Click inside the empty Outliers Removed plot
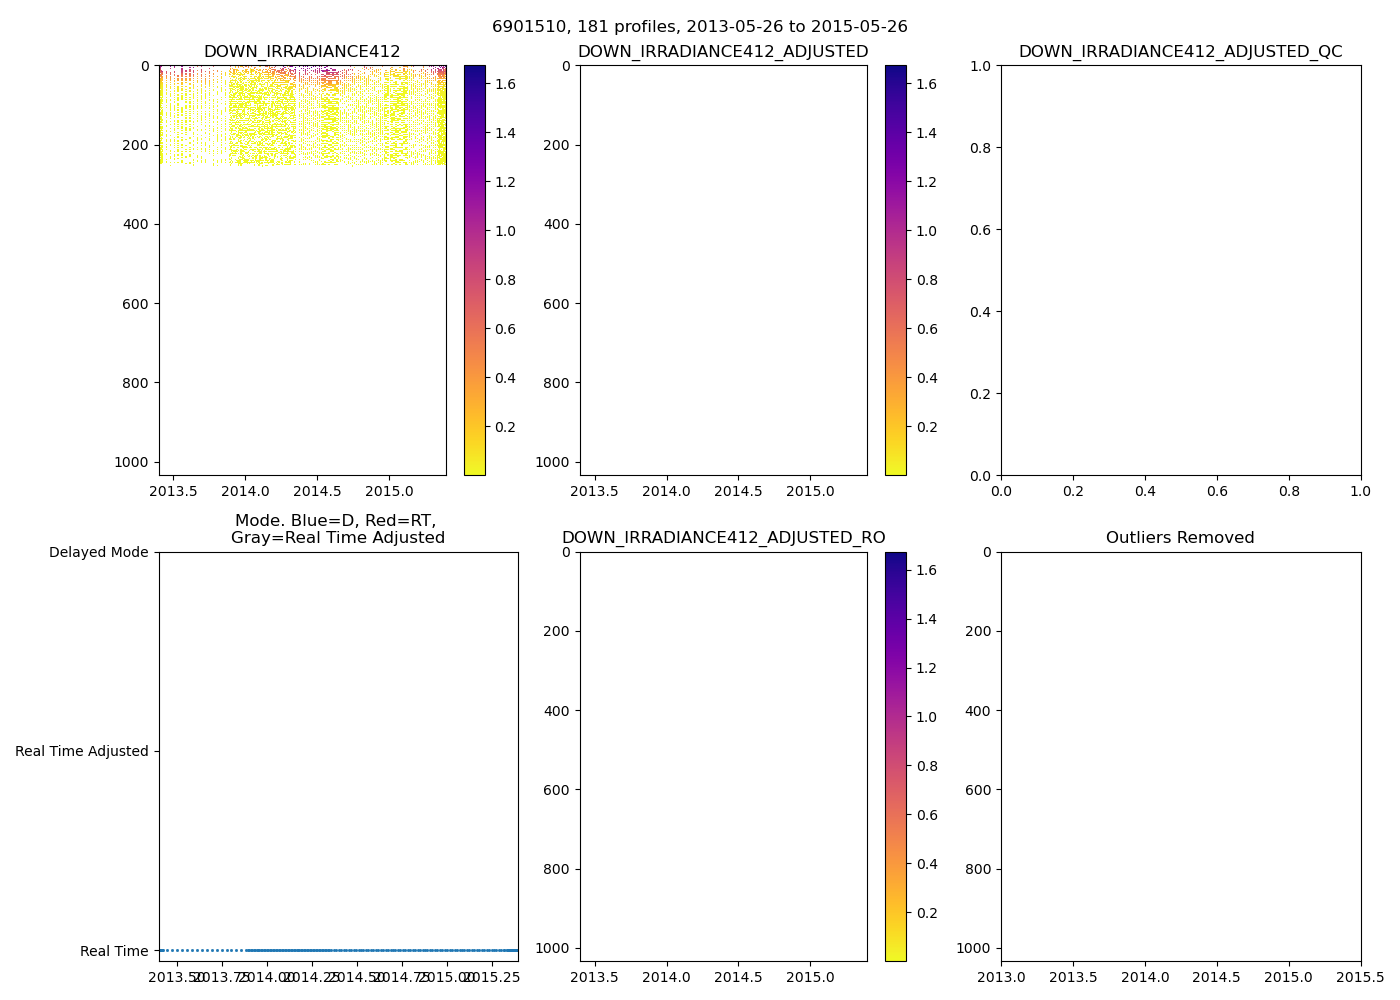This screenshot has height=1000, width=1400. click(1180, 756)
